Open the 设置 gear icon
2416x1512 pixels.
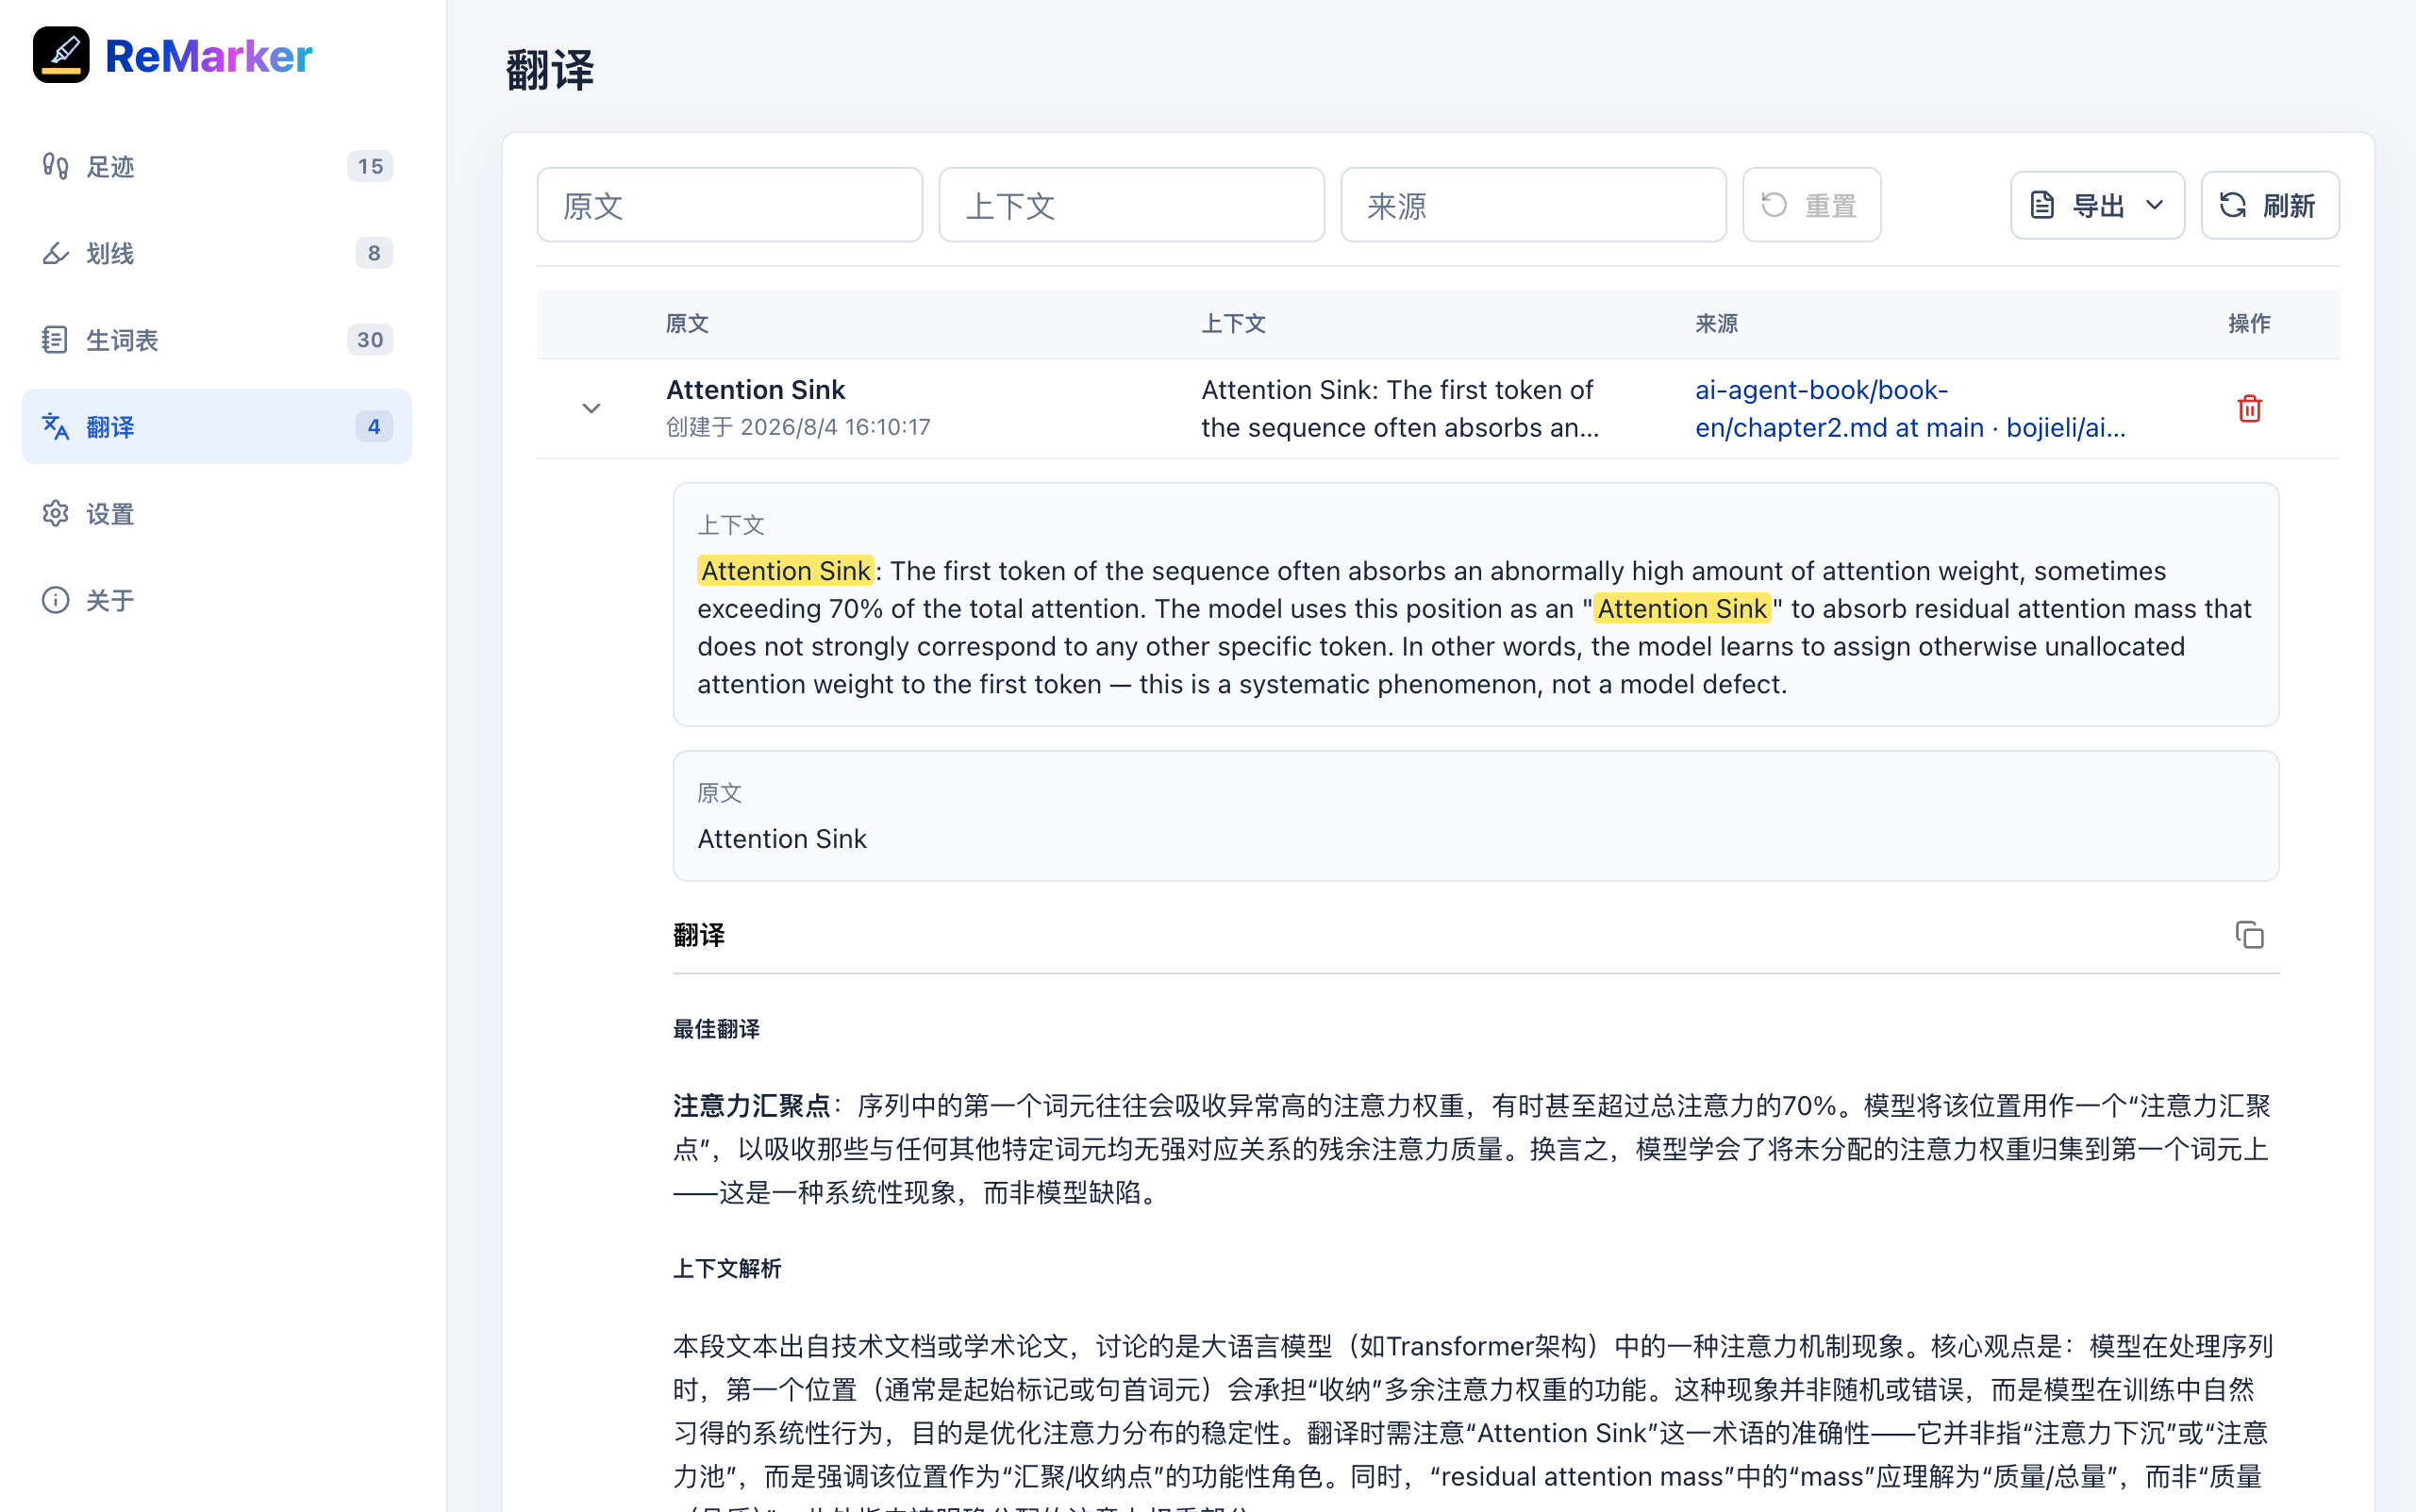pos(55,514)
